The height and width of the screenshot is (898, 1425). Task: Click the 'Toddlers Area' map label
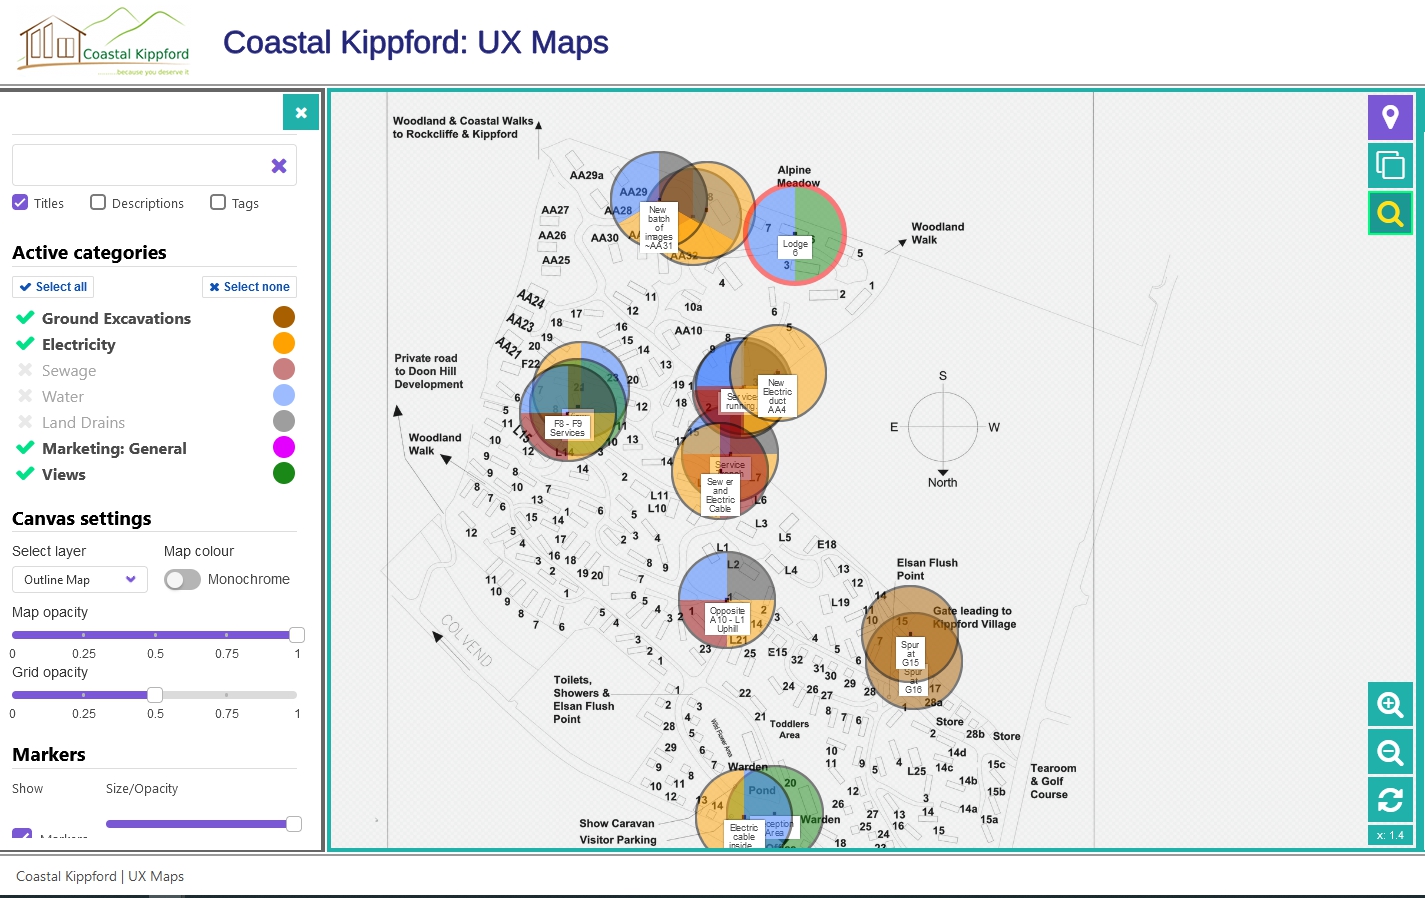pos(789,729)
